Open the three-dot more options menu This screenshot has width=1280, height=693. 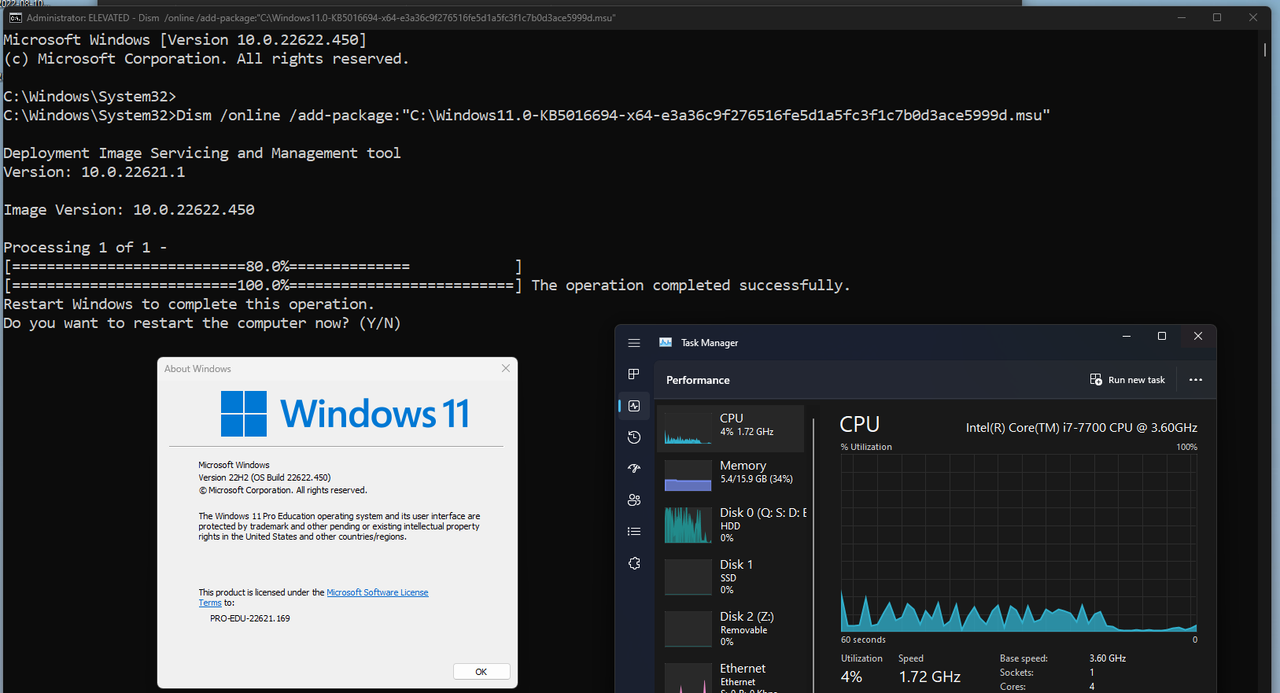tap(1195, 380)
